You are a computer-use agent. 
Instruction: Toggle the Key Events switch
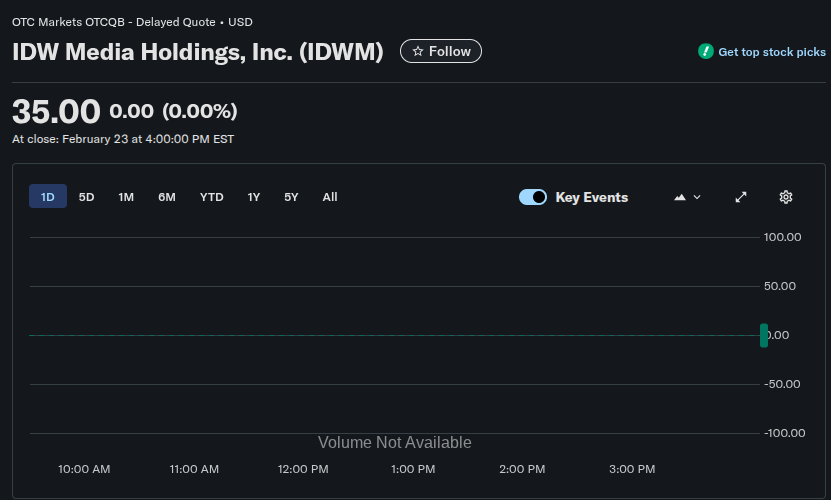pyautogui.click(x=533, y=197)
